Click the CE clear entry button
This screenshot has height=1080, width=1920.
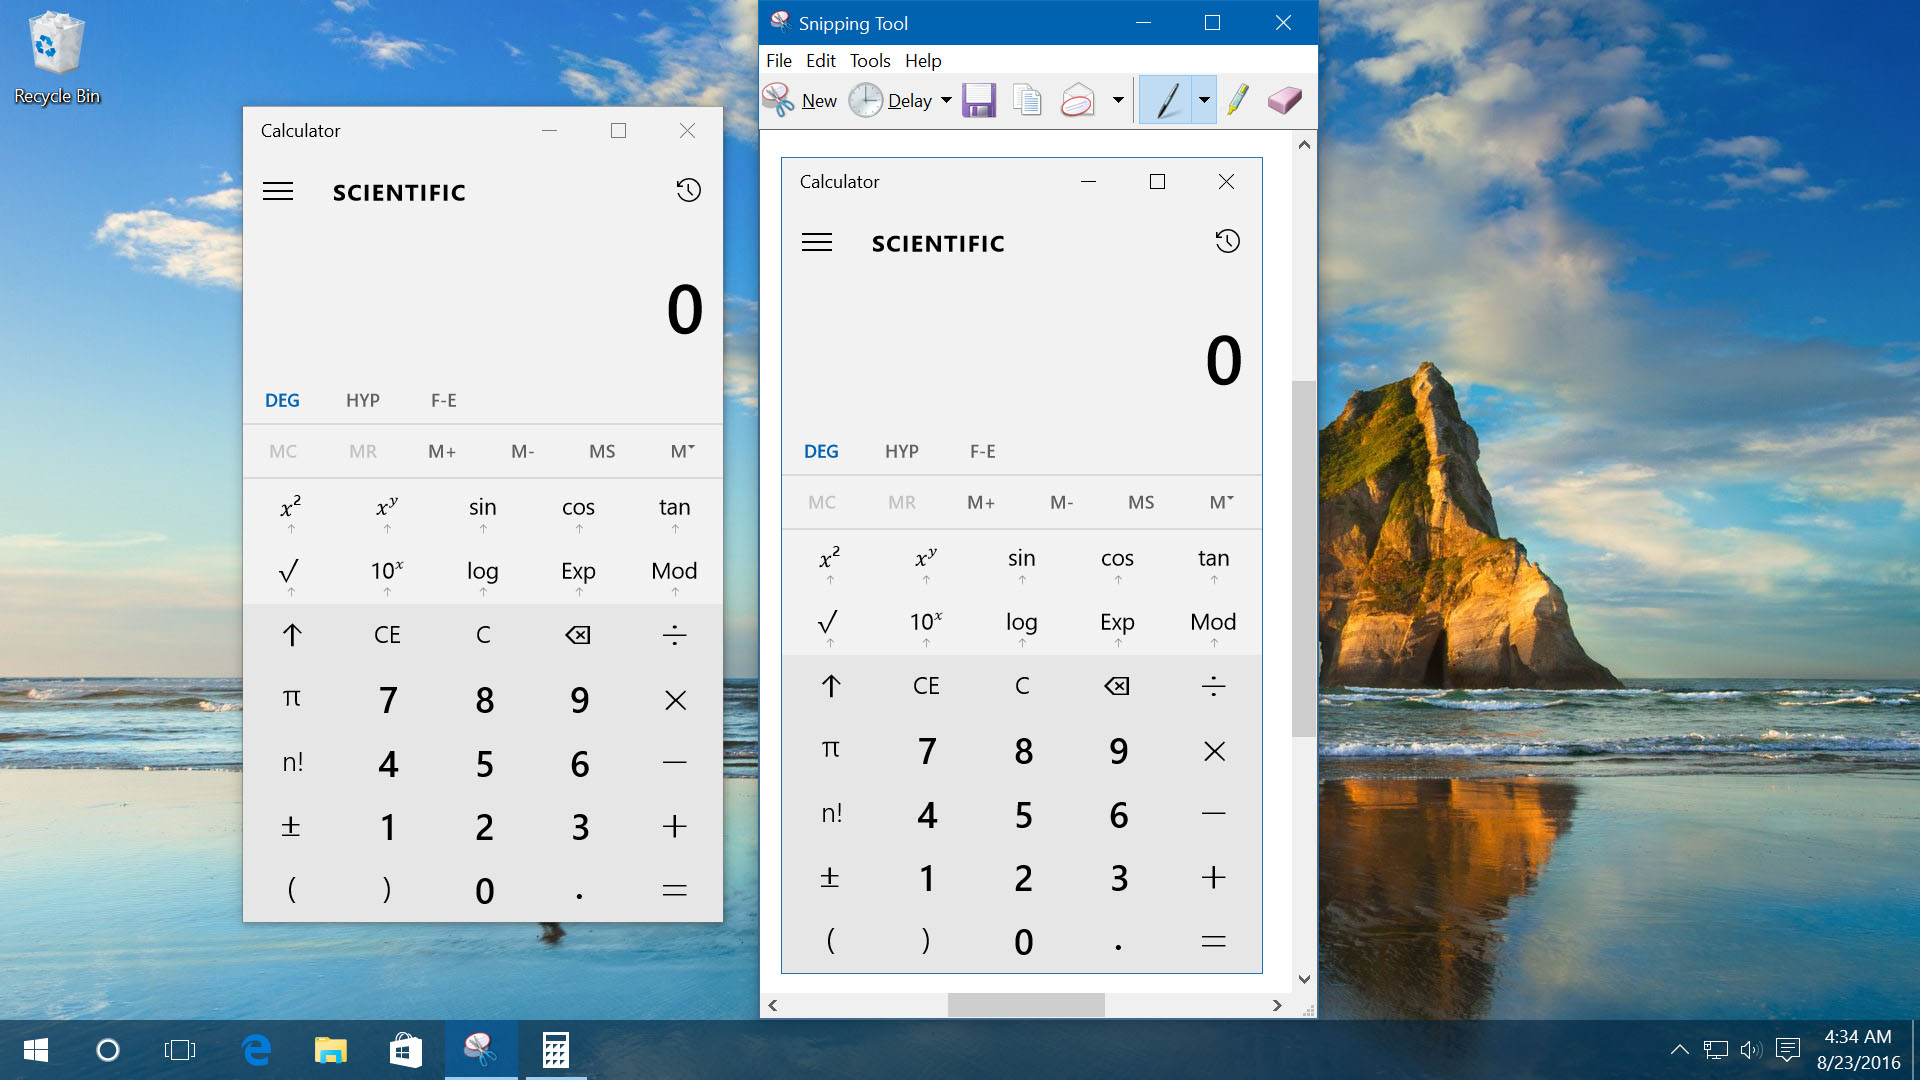coord(387,635)
